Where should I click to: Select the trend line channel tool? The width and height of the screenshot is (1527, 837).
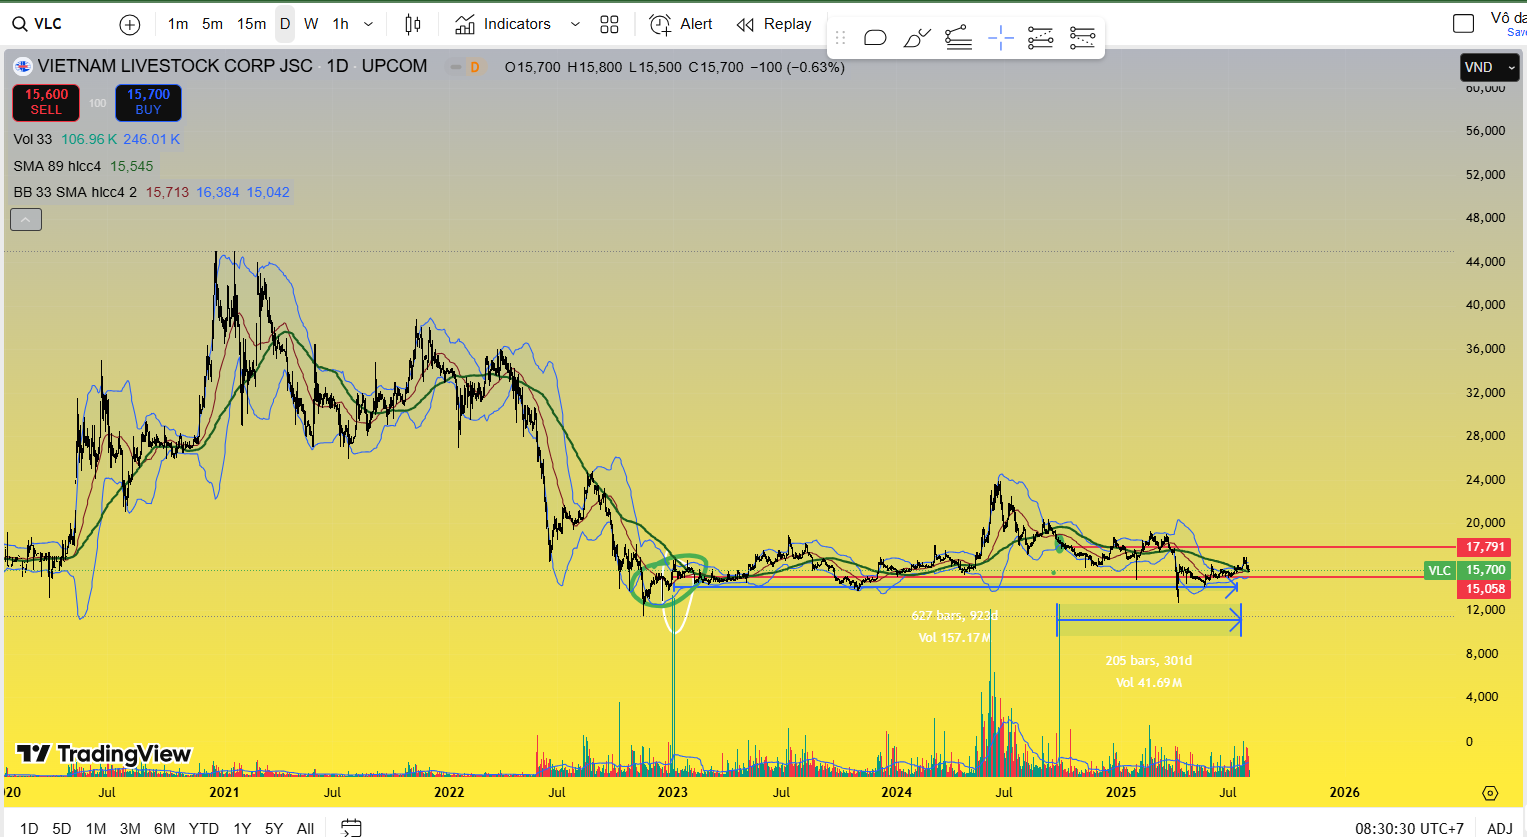(959, 38)
